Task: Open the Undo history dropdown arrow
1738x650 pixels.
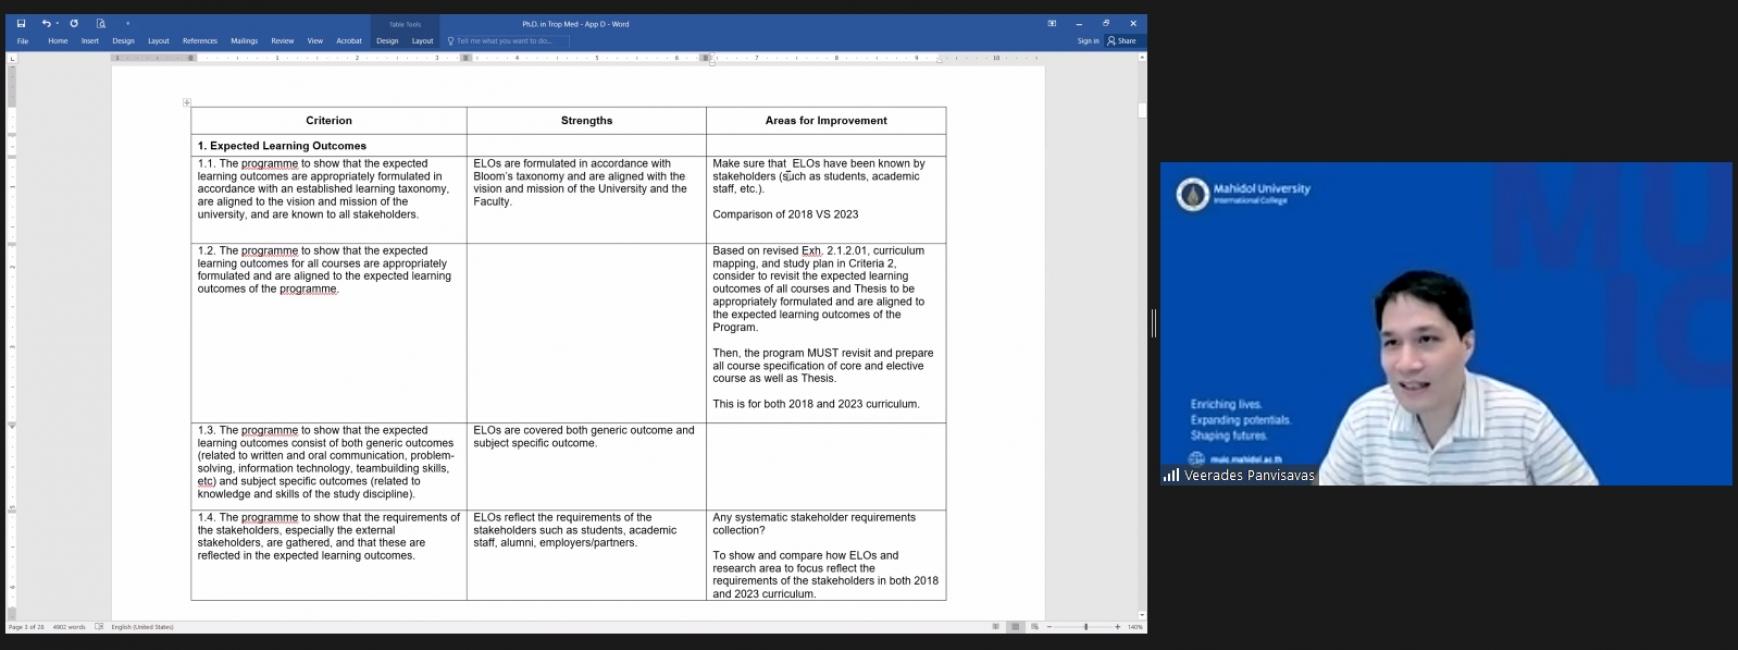Action: 57,23
